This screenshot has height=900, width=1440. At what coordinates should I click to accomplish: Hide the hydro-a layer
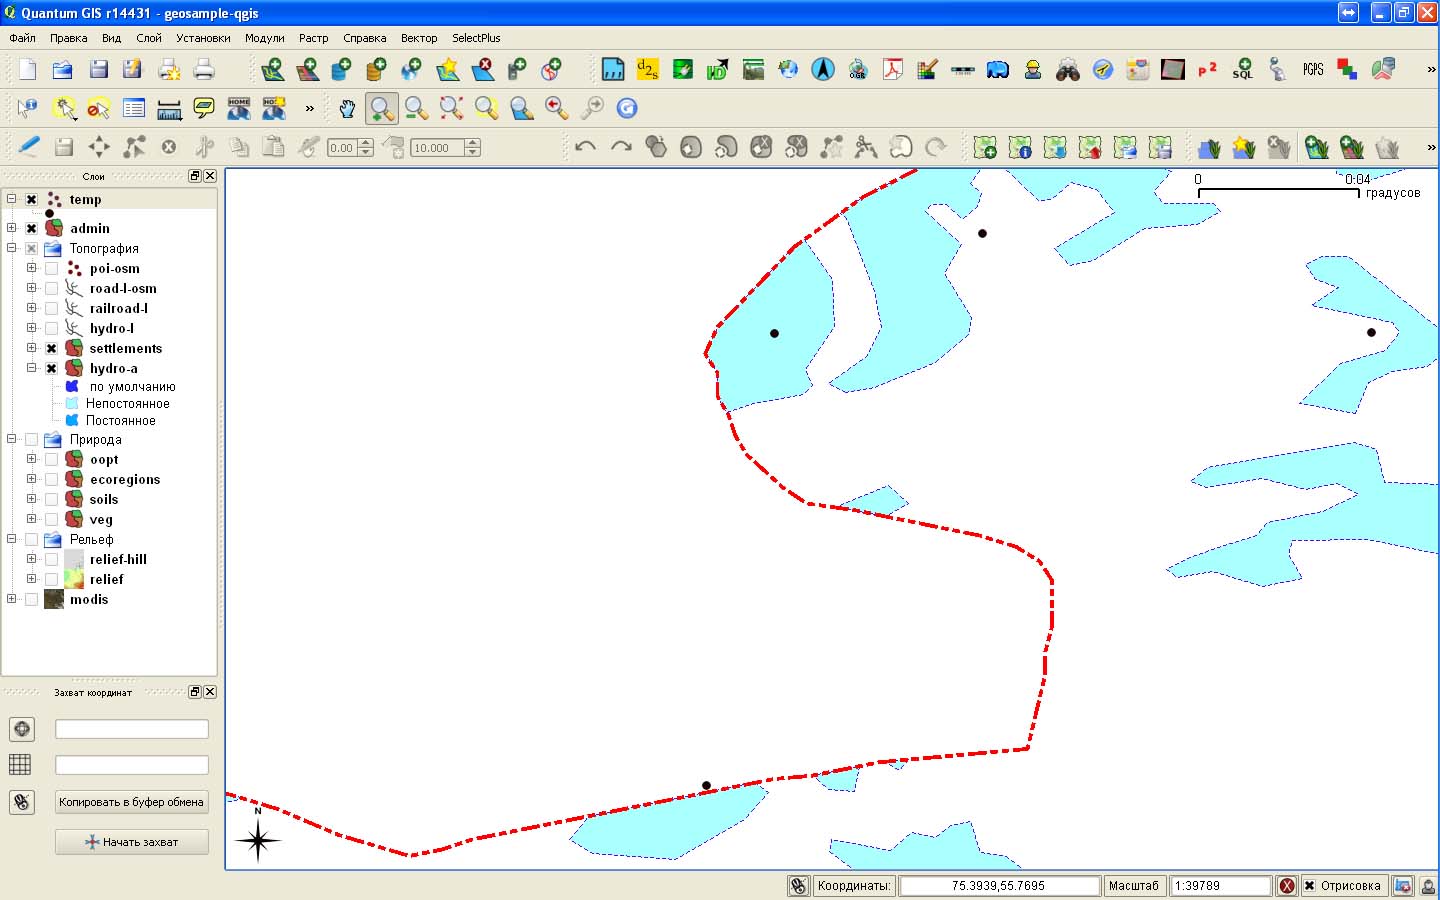click(x=51, y=368)
